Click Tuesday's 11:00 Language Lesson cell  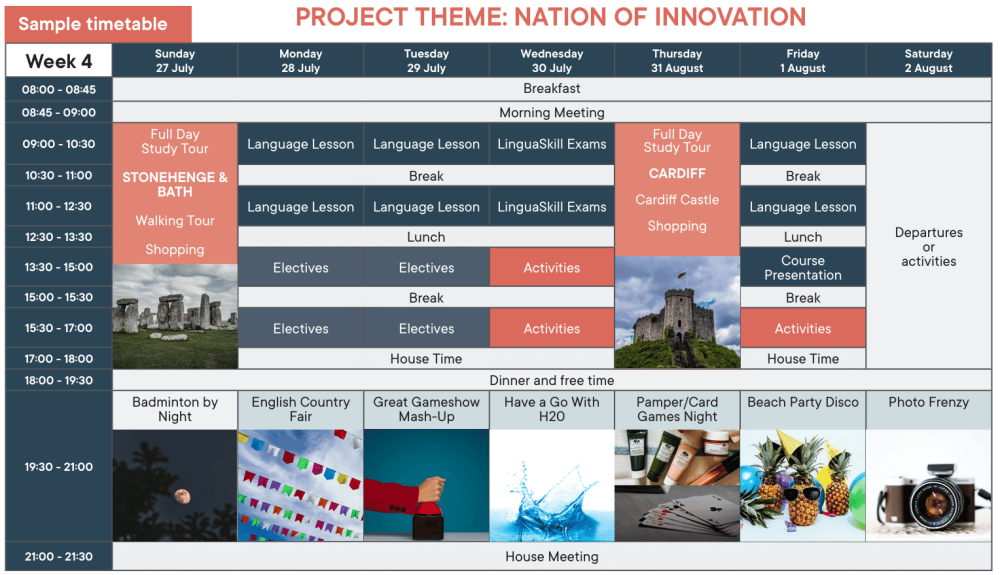[426, 207]
